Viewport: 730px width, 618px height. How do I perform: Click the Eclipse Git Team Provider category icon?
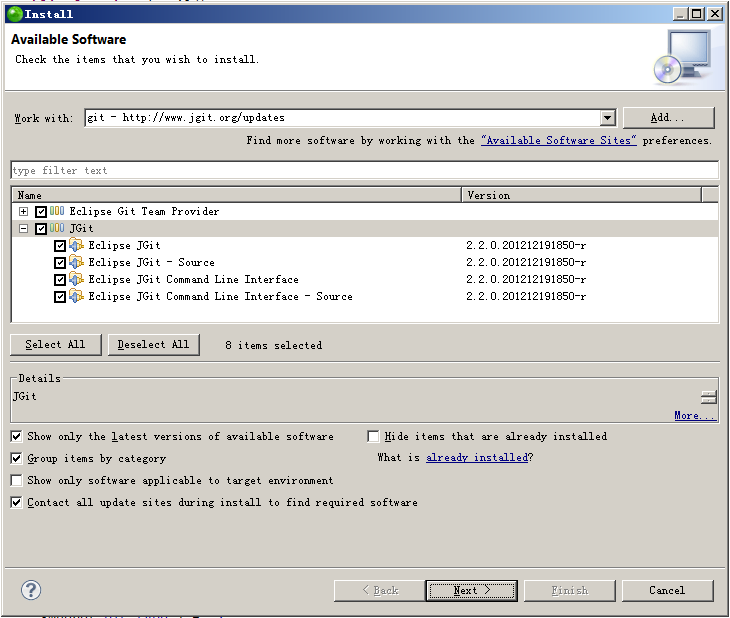click(57, 211)
